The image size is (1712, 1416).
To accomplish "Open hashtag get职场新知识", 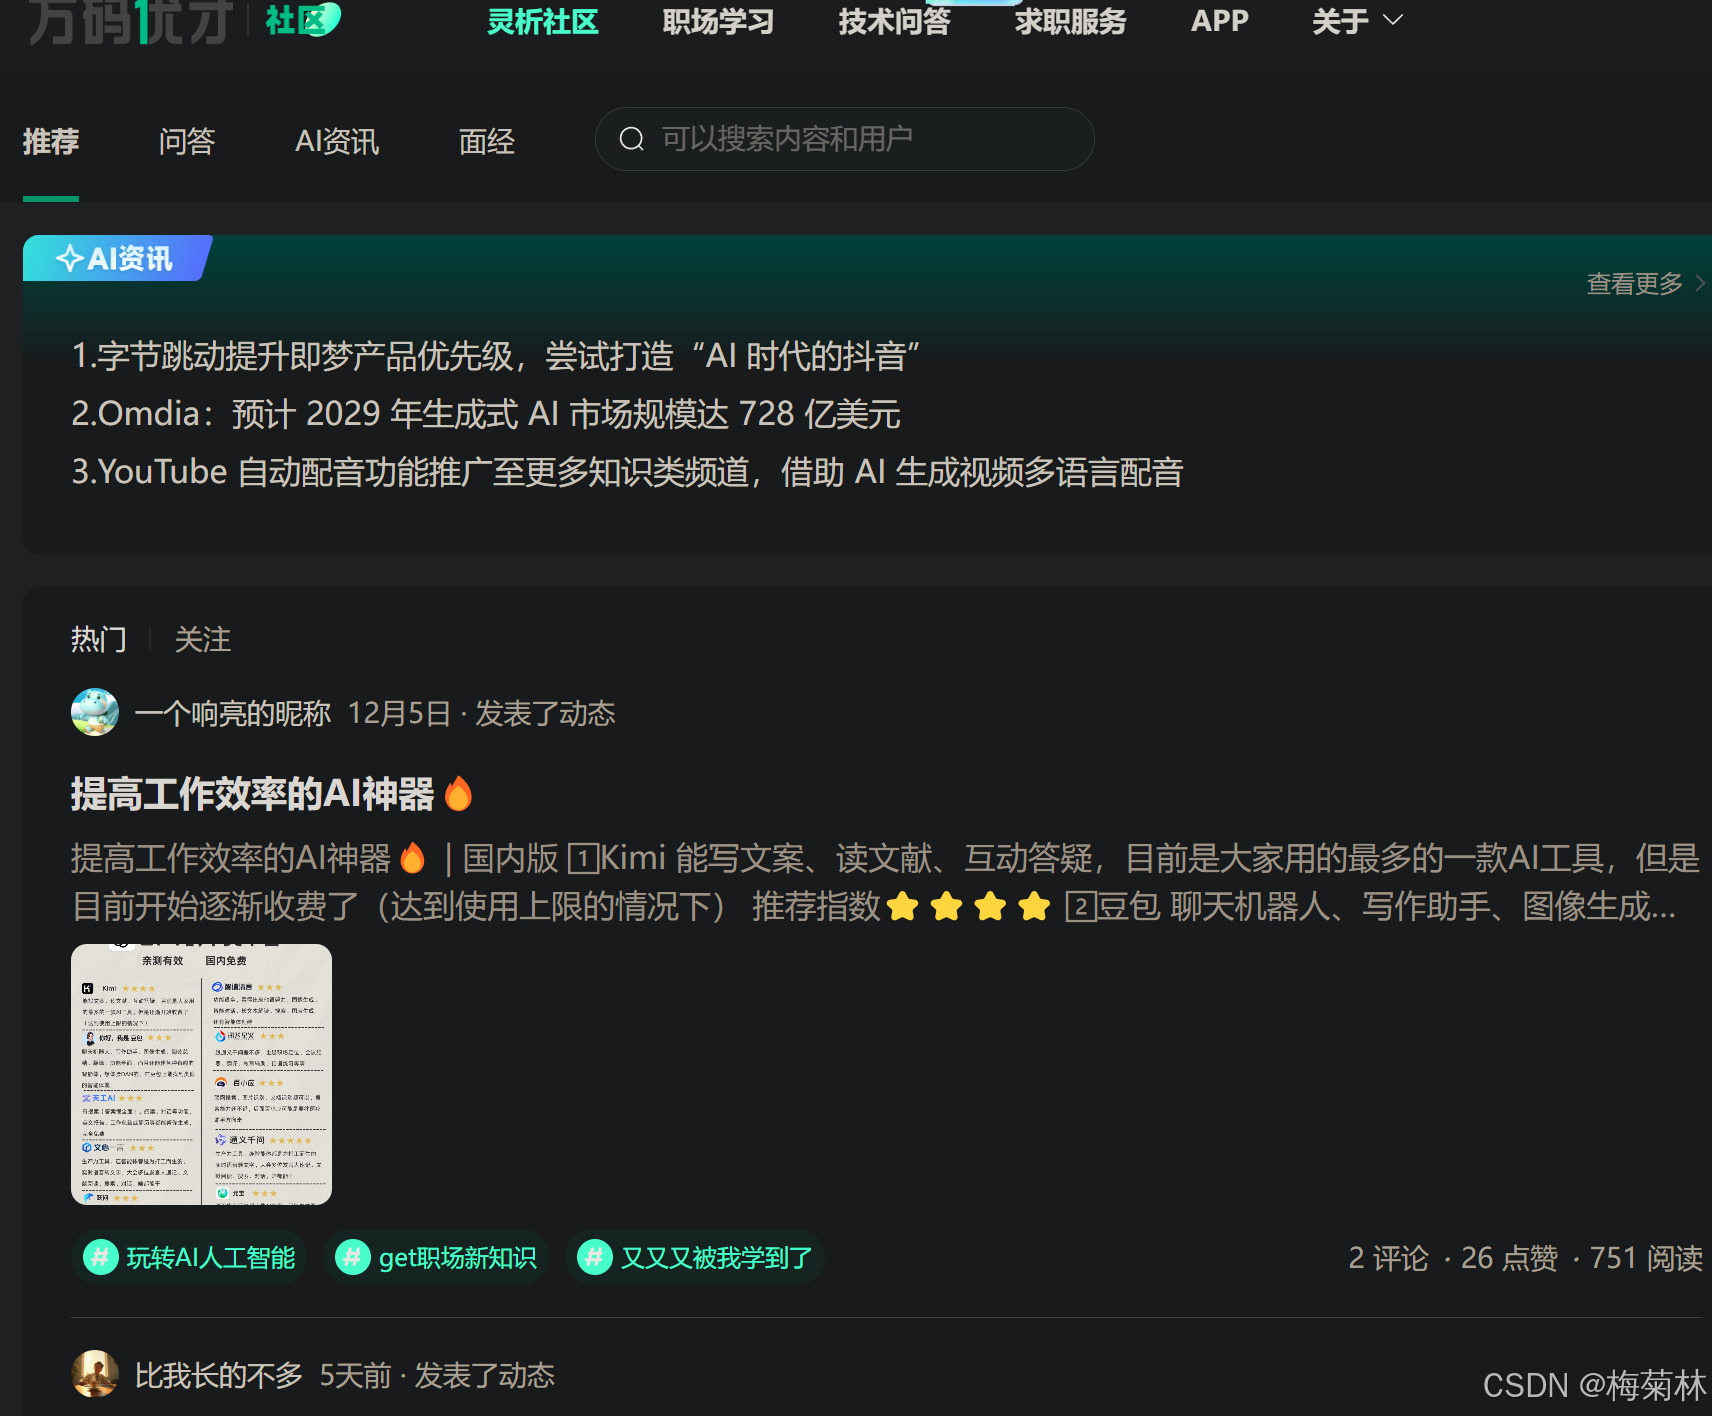I will click(x=436, y=1257).
